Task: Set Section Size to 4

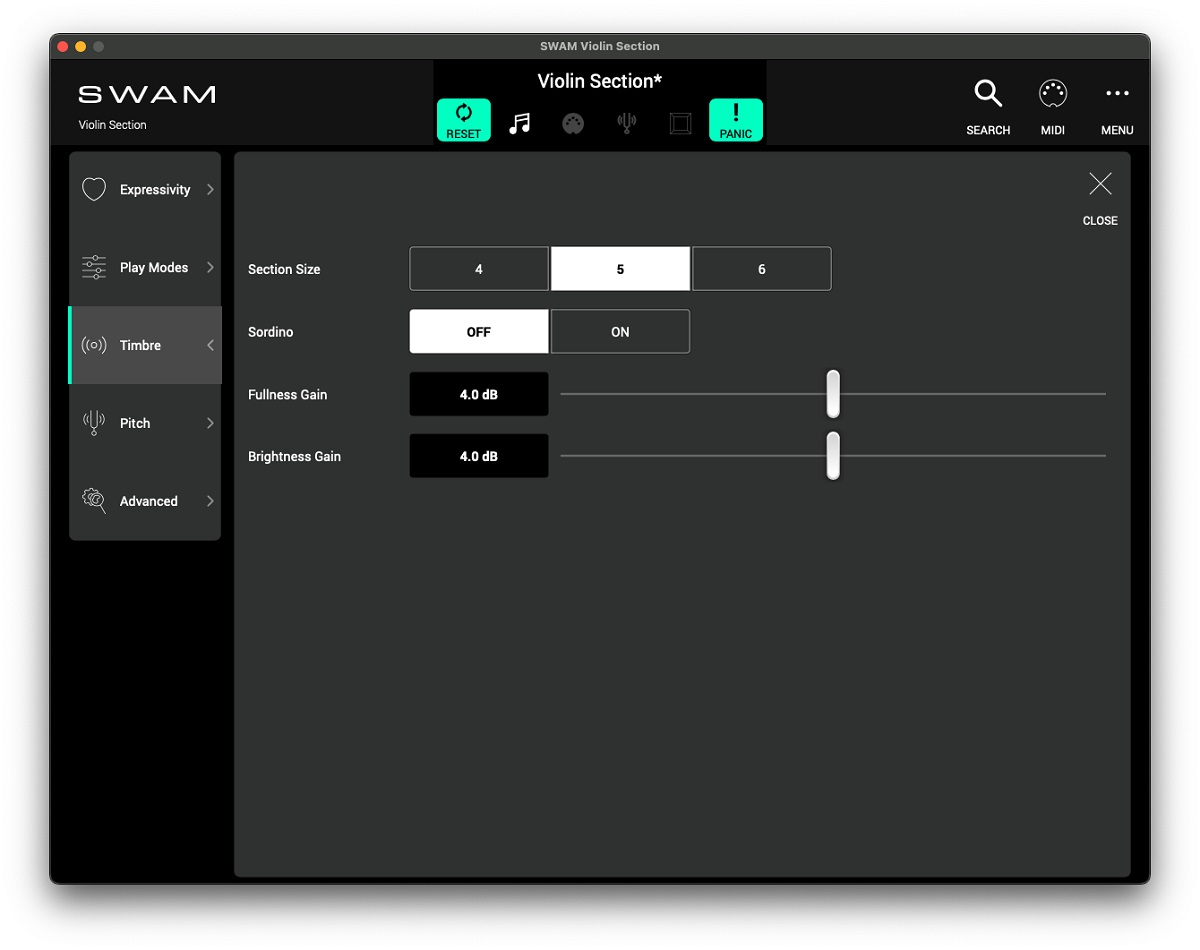Action: point(479,269)
